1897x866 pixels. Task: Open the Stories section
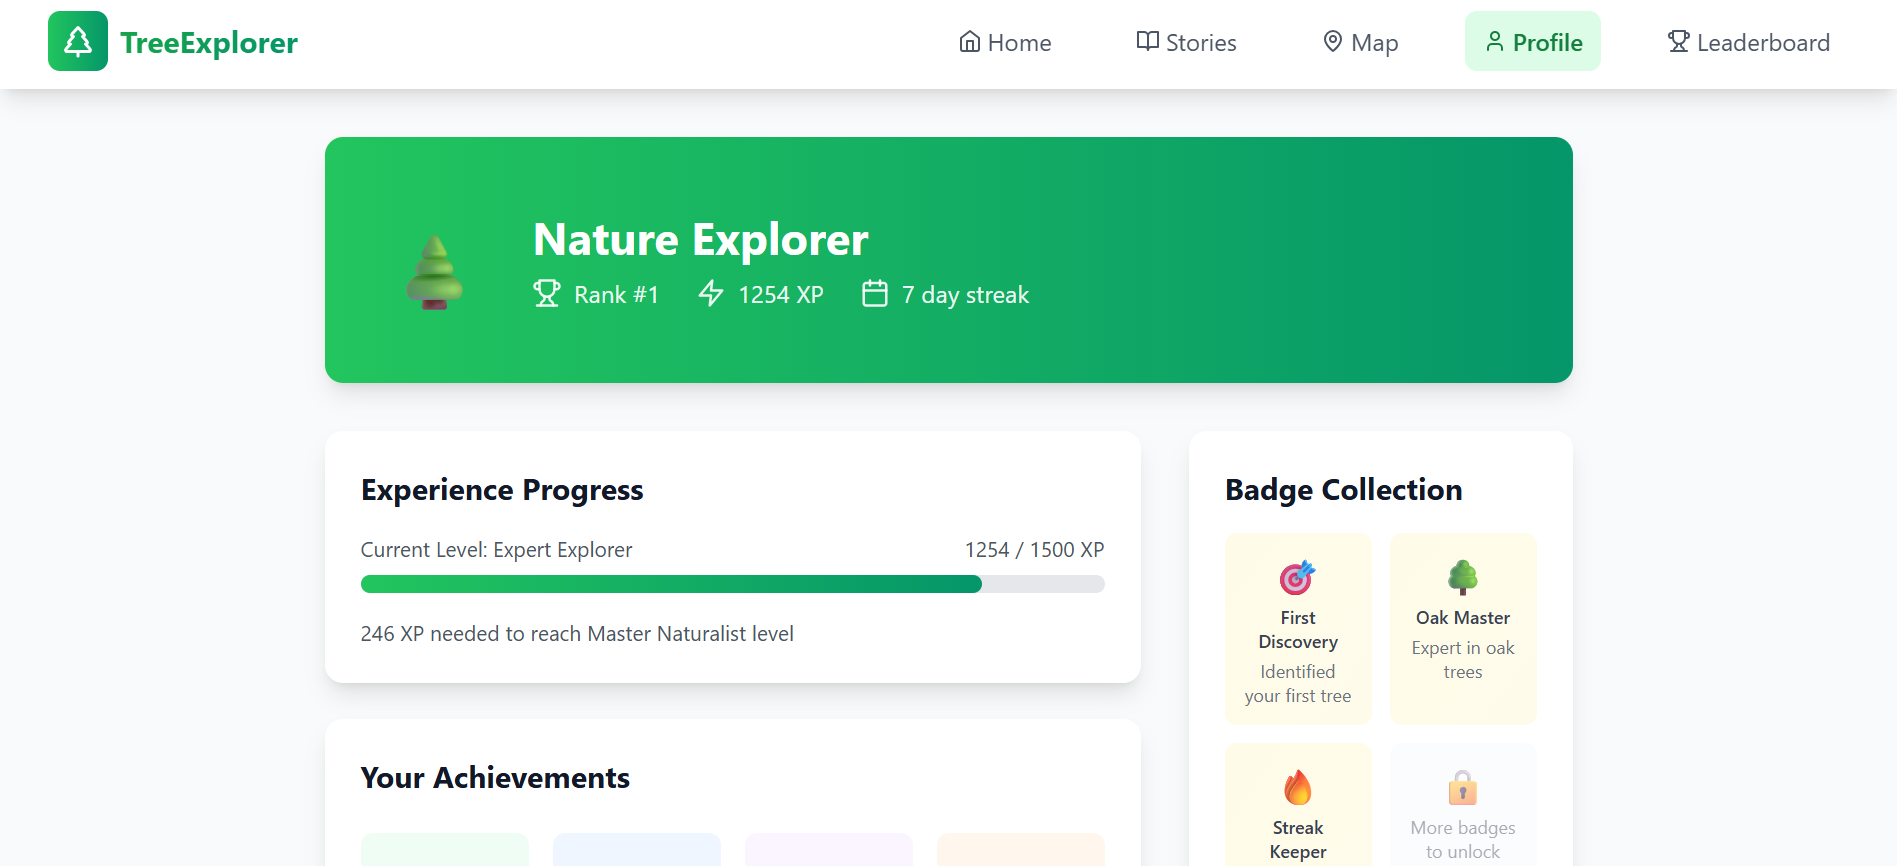[1187, 42]
